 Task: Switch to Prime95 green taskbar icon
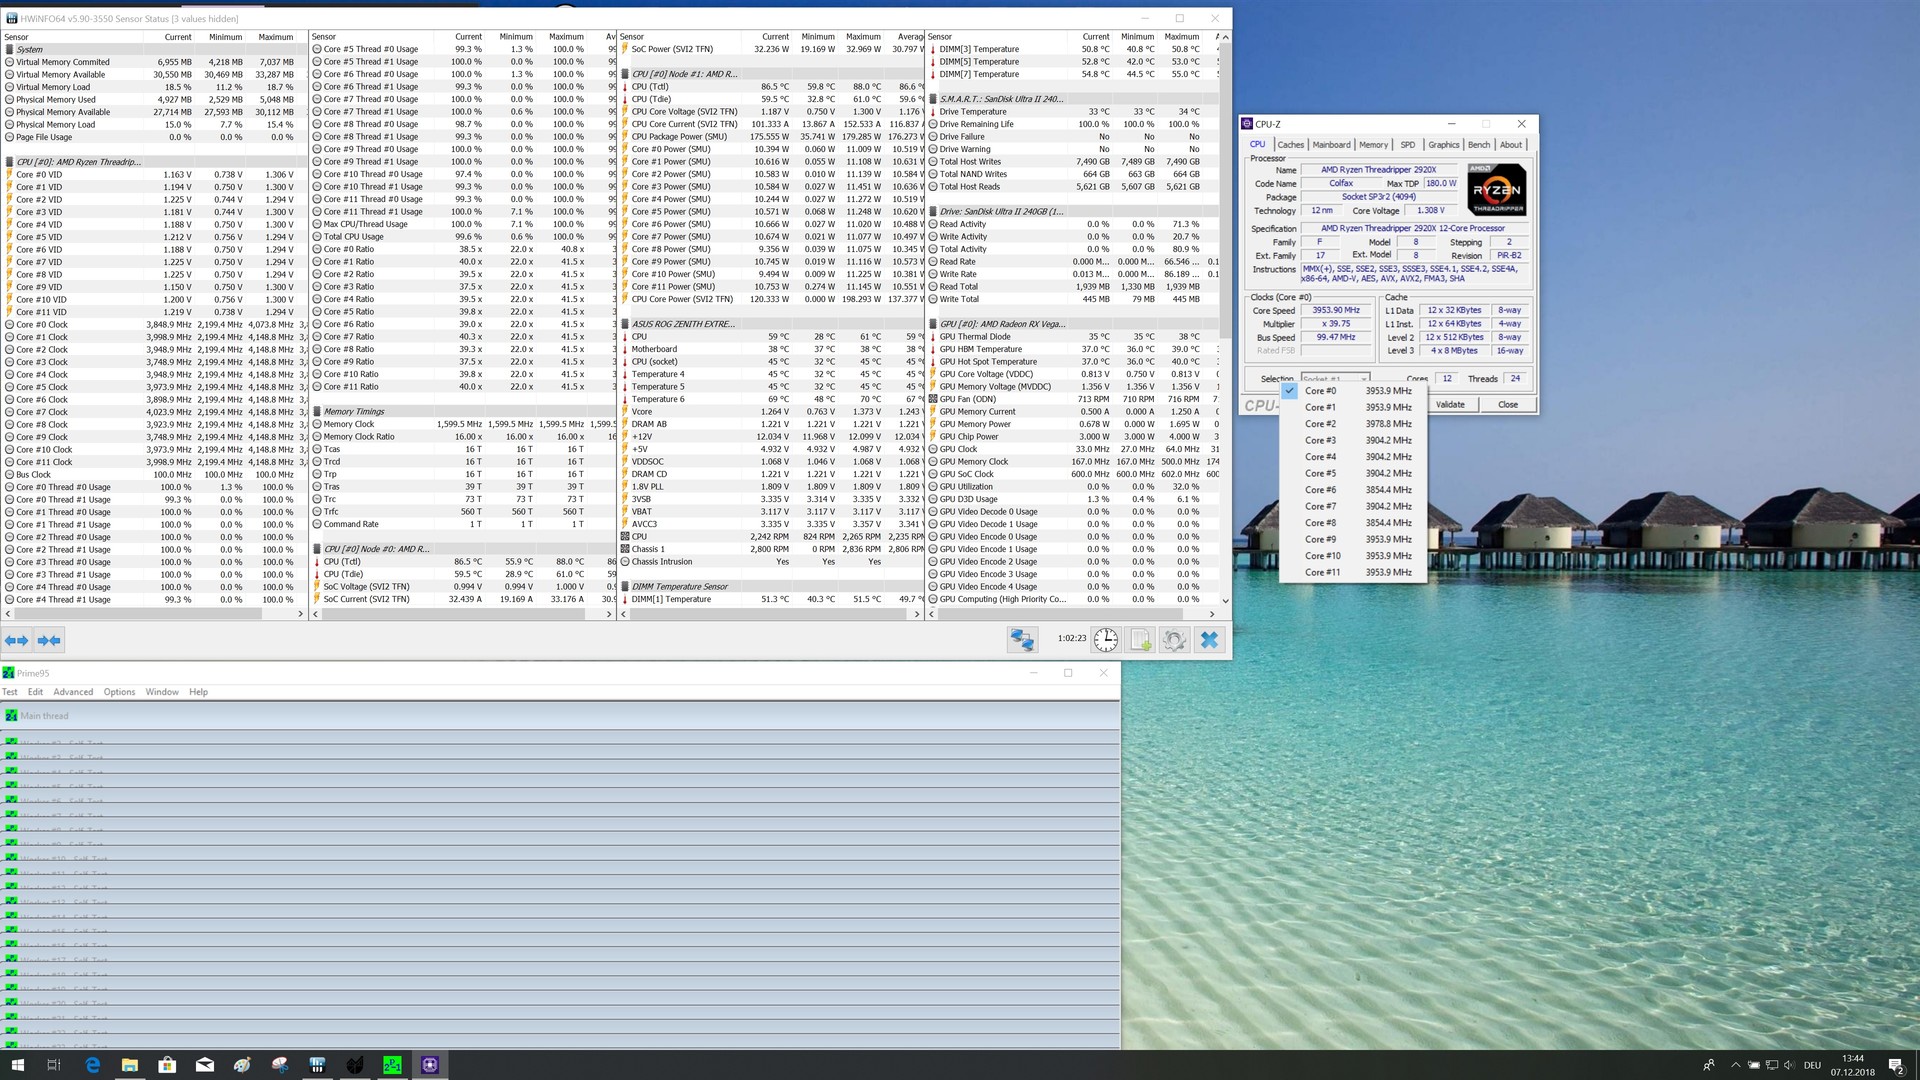[x=392, y=1065]
